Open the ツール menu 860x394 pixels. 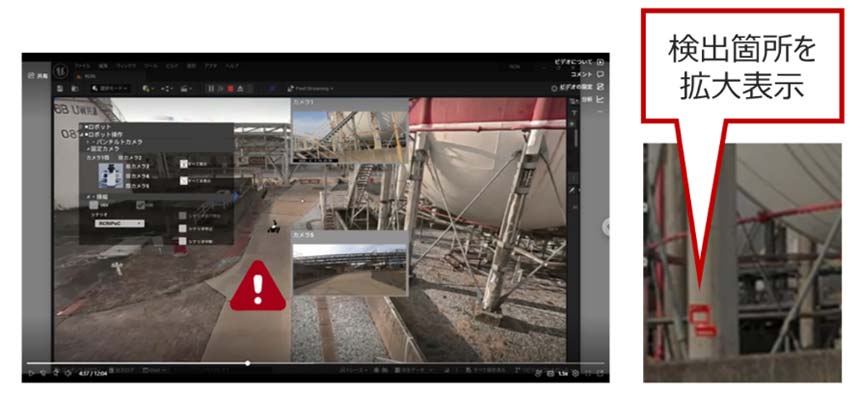tap(151, 65)
